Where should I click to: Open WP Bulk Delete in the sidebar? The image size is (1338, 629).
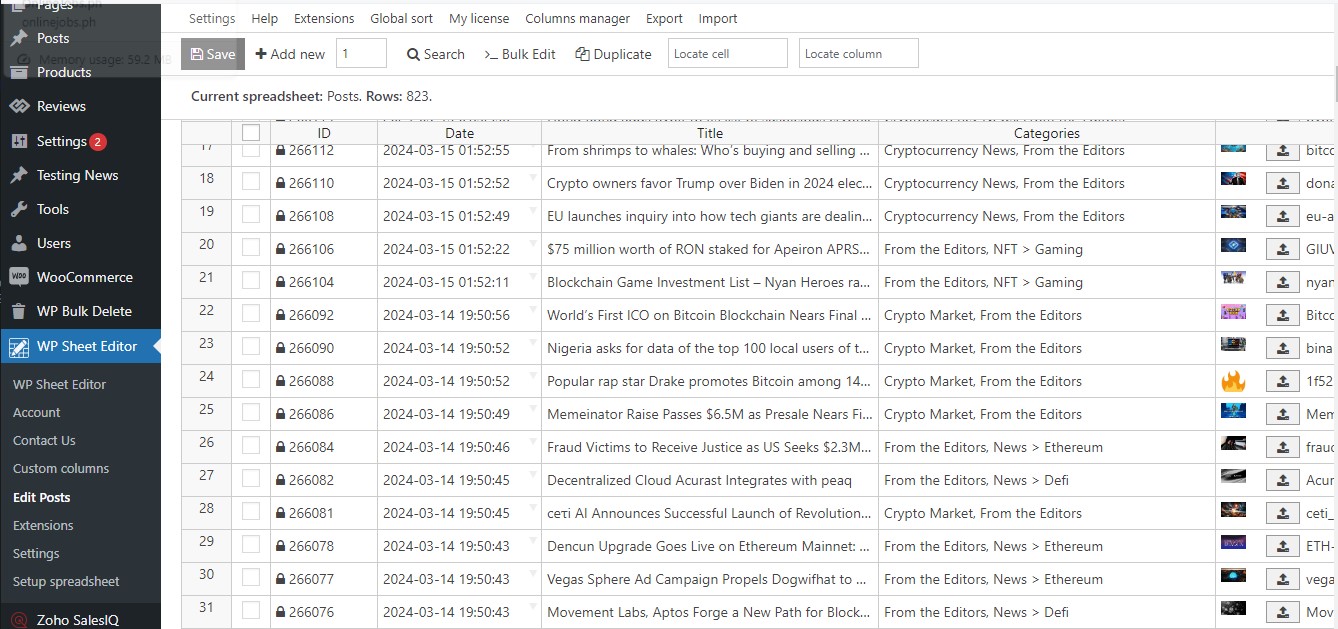pos(84,311)
